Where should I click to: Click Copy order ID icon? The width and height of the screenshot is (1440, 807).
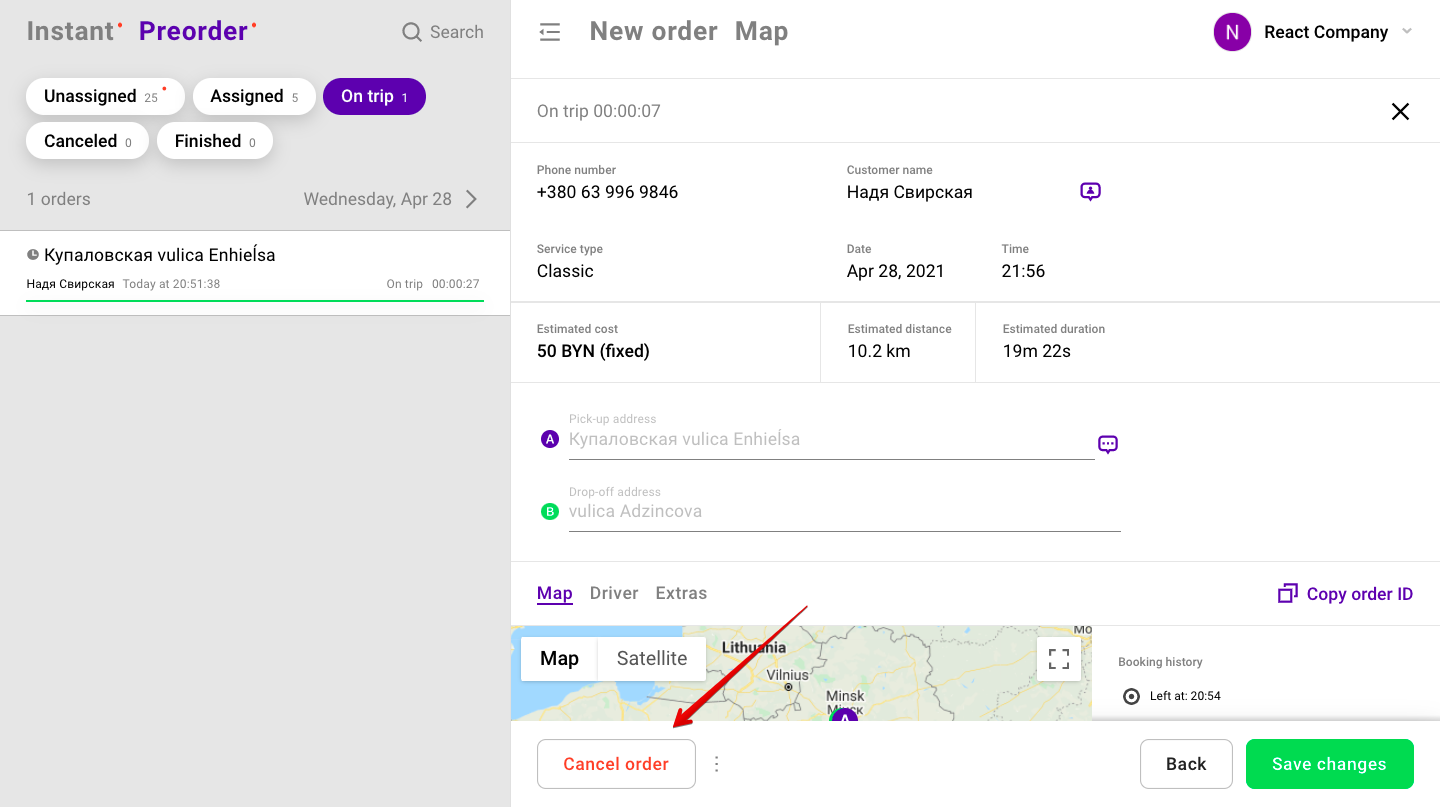click(1287, 594)
